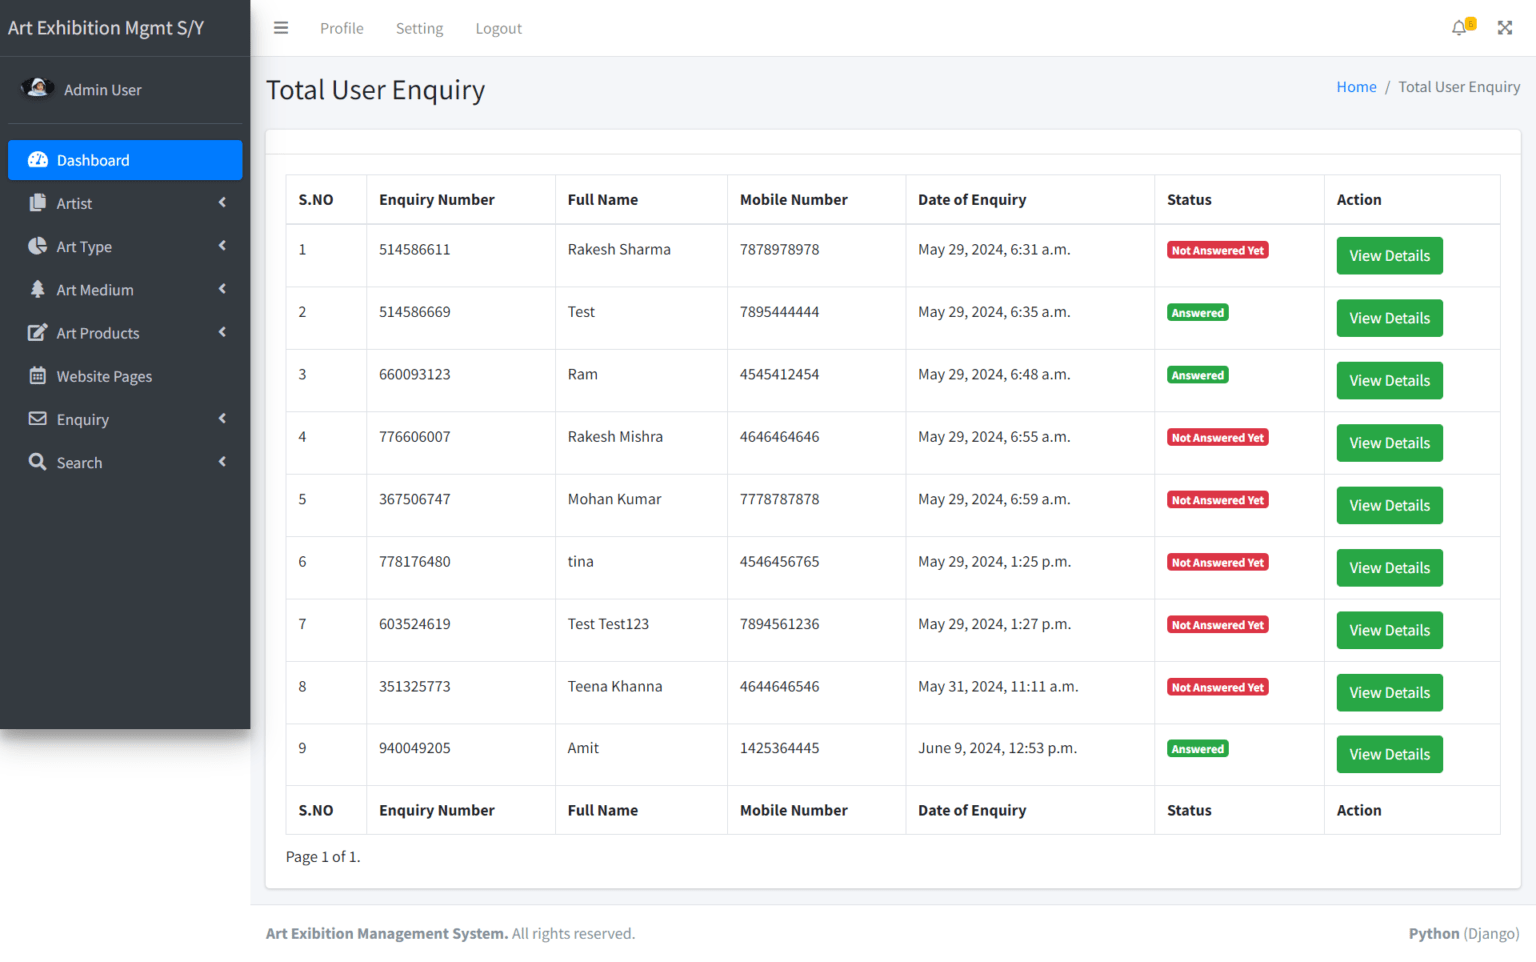Click Logout in the top bar

click(498, 28)
